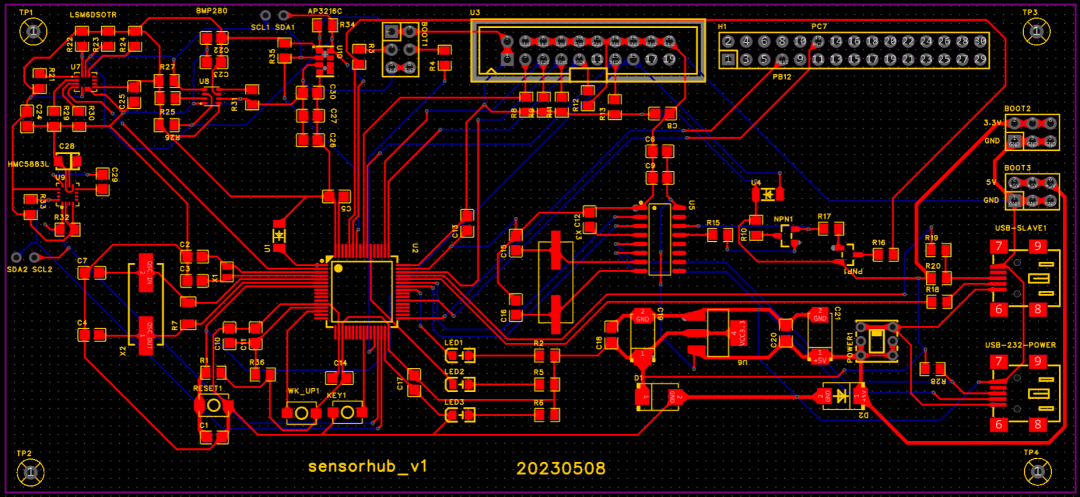Click square pin 1 of header H1
Image resolution: width=1080 pixels, height=497 pixels.
[727, 60]
